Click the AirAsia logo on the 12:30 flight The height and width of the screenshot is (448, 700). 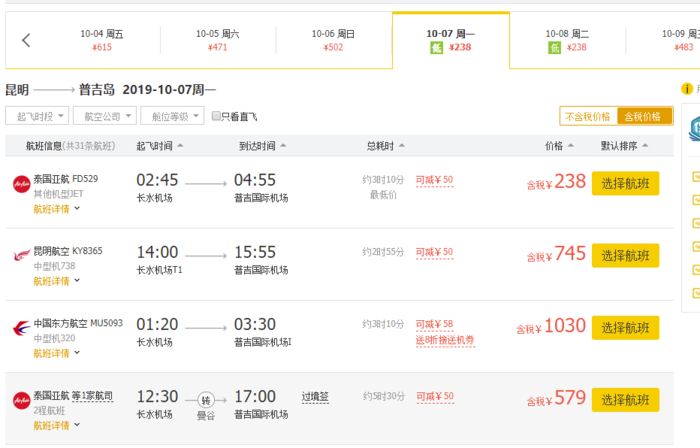pos(21,400)
